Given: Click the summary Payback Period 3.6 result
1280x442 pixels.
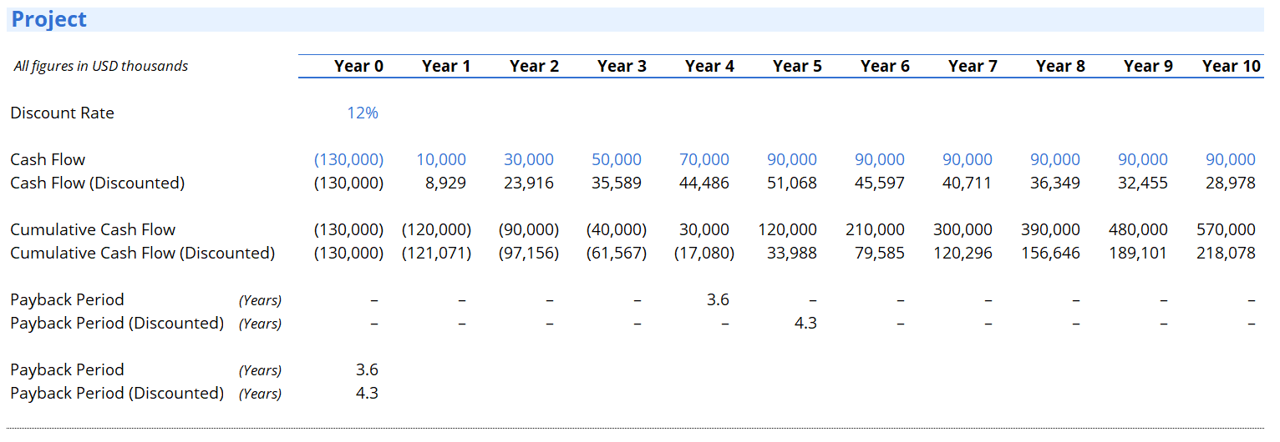Looking at the screenshot, I should click(x=367, y=369).
